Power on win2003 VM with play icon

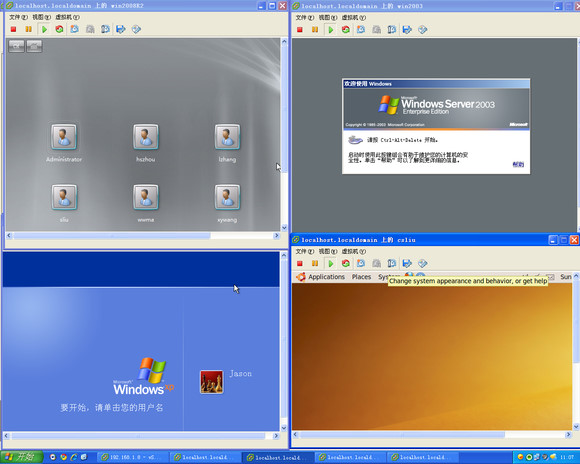[331, 30]
